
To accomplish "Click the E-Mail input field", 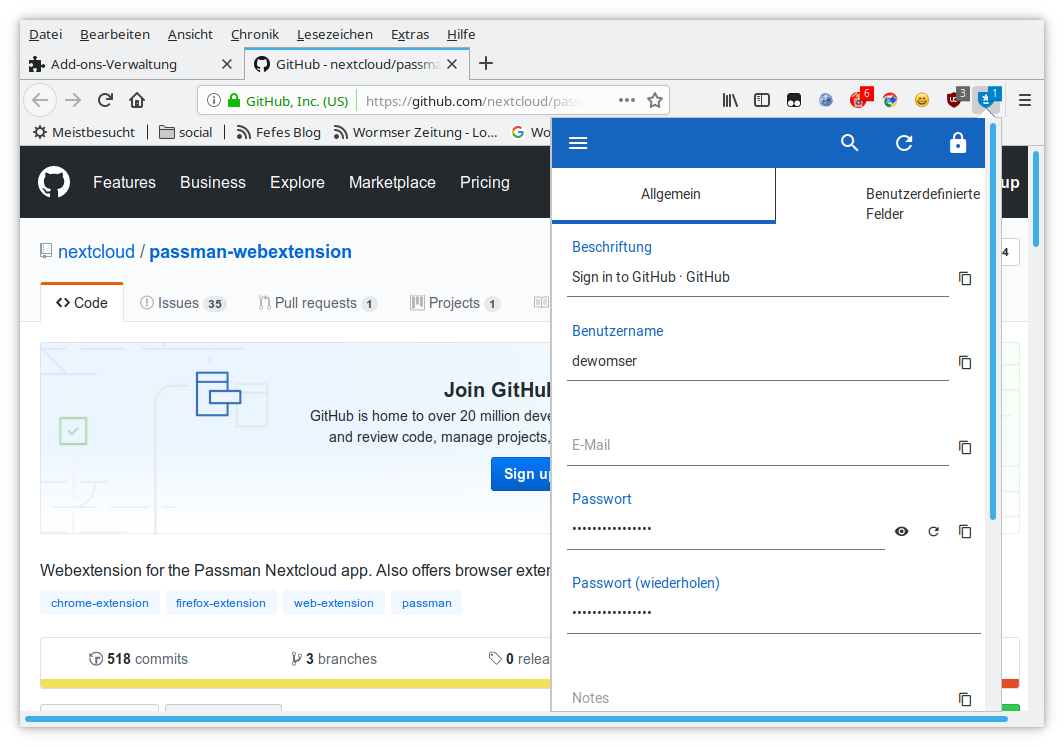I will click(757, 446).
